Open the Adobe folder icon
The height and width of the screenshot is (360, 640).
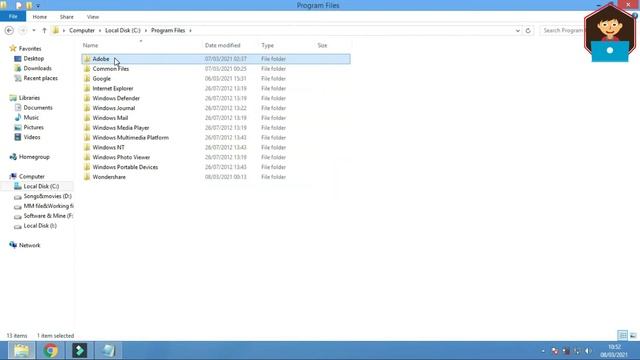[x=87, y=59]
